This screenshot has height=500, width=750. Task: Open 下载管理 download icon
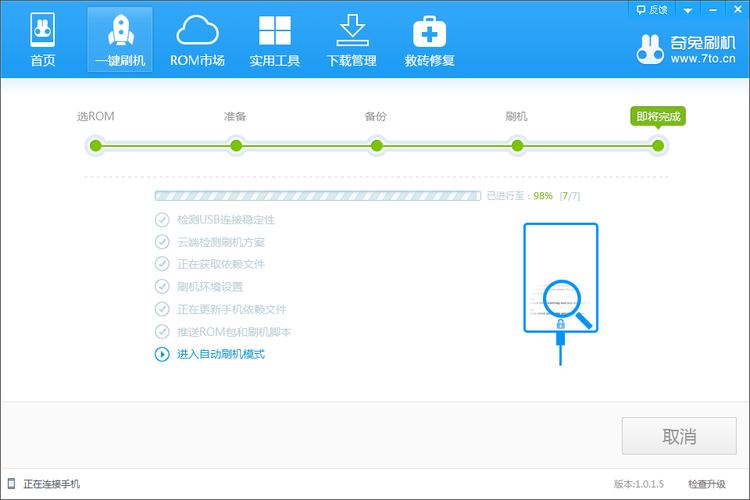coord(351,31)
